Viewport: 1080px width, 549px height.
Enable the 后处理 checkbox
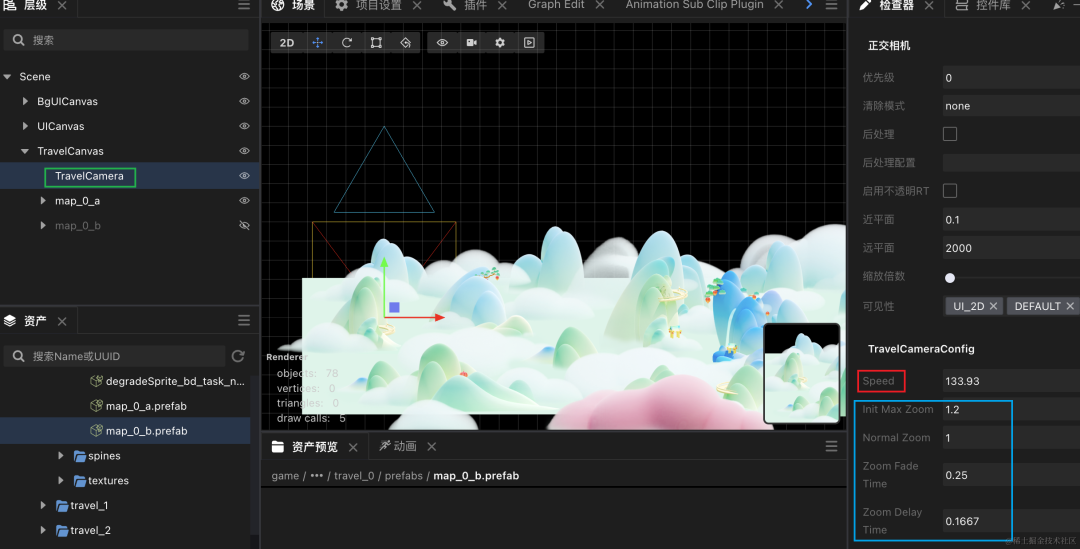(x=950, y=134)
